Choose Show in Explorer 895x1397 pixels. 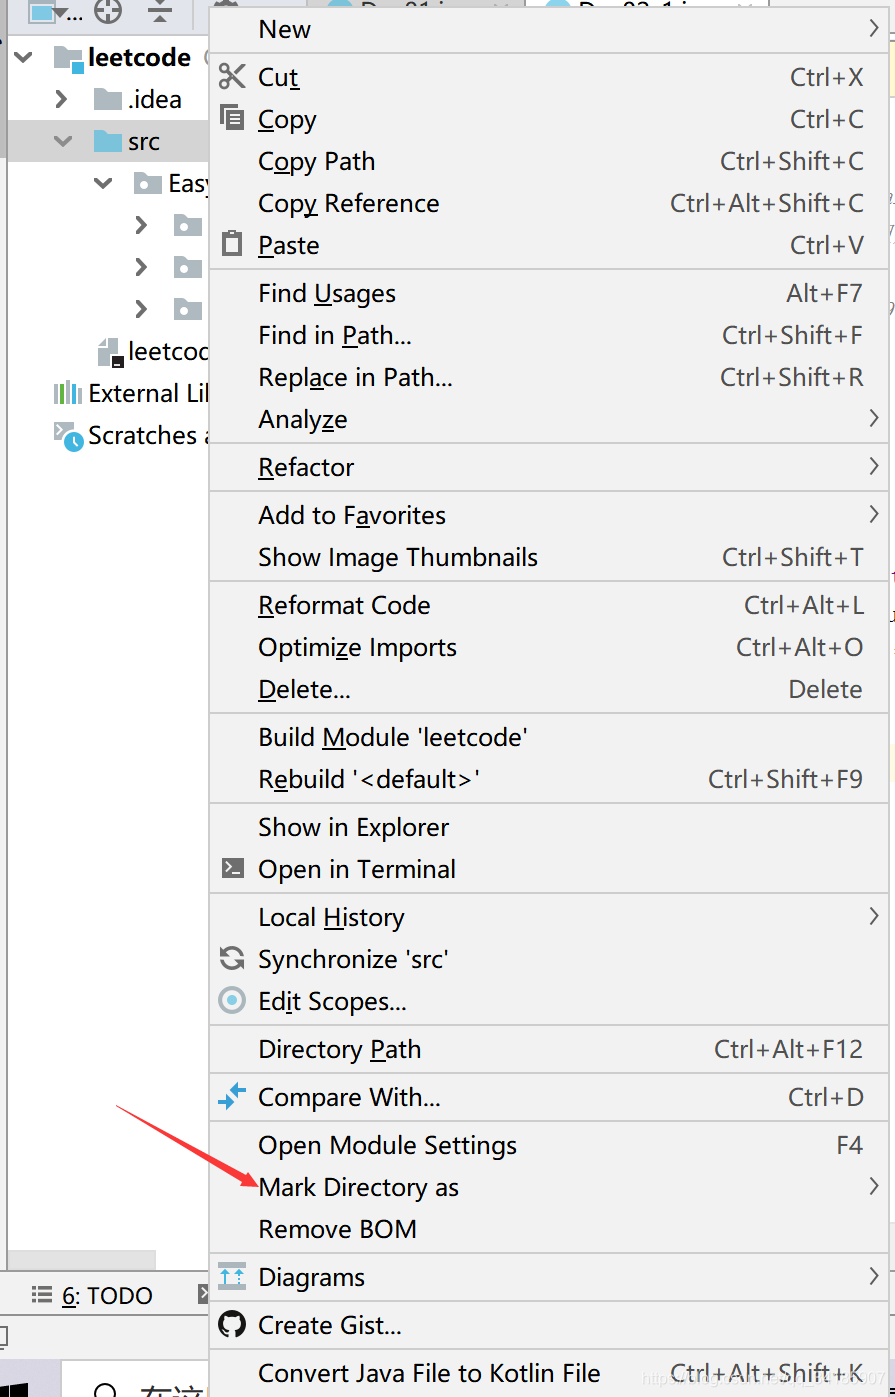tap(548, 827)
